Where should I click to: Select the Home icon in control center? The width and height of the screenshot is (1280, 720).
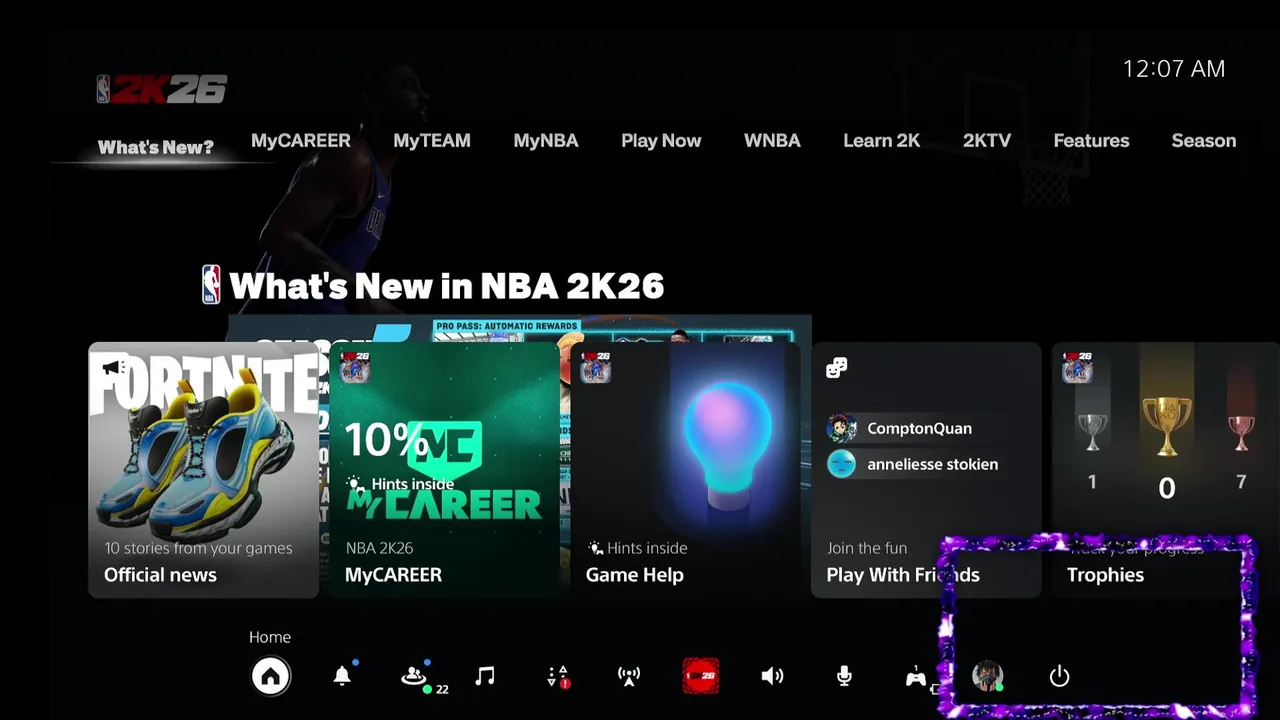click(270, 677)
